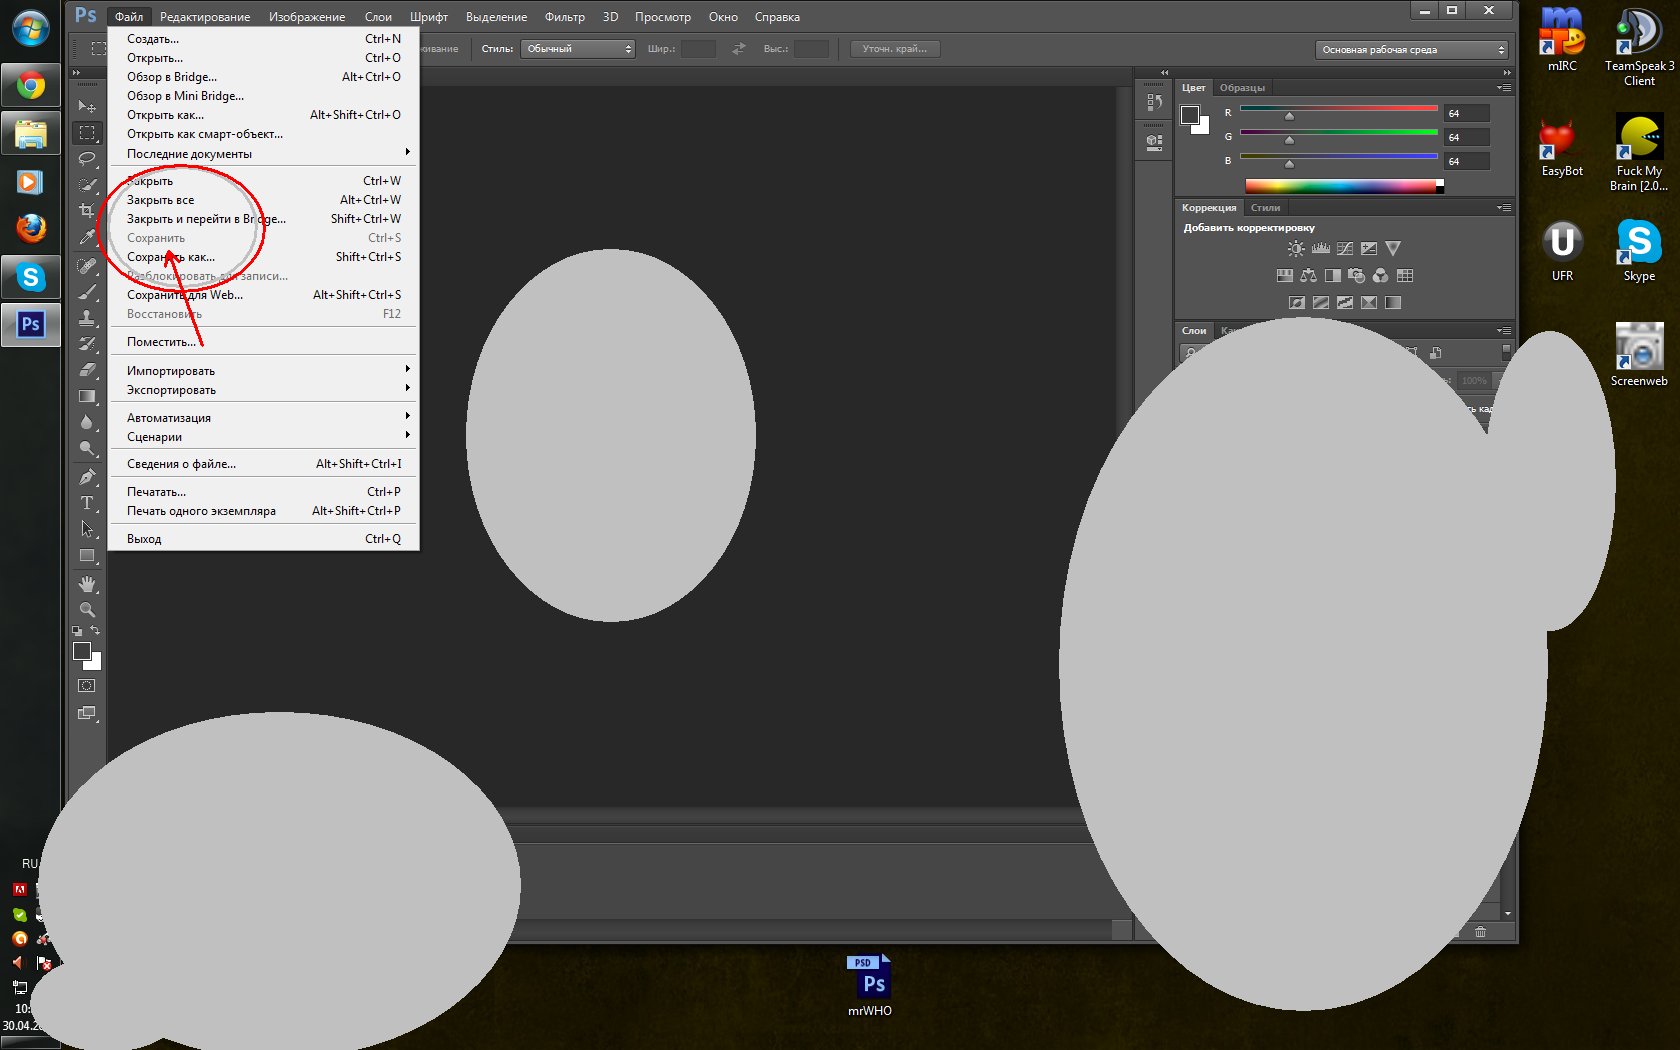Add Threshold adjustment
The width and height of the screenshot is (1680, 1050).
pyautogui.click(x=1345, y=303)
